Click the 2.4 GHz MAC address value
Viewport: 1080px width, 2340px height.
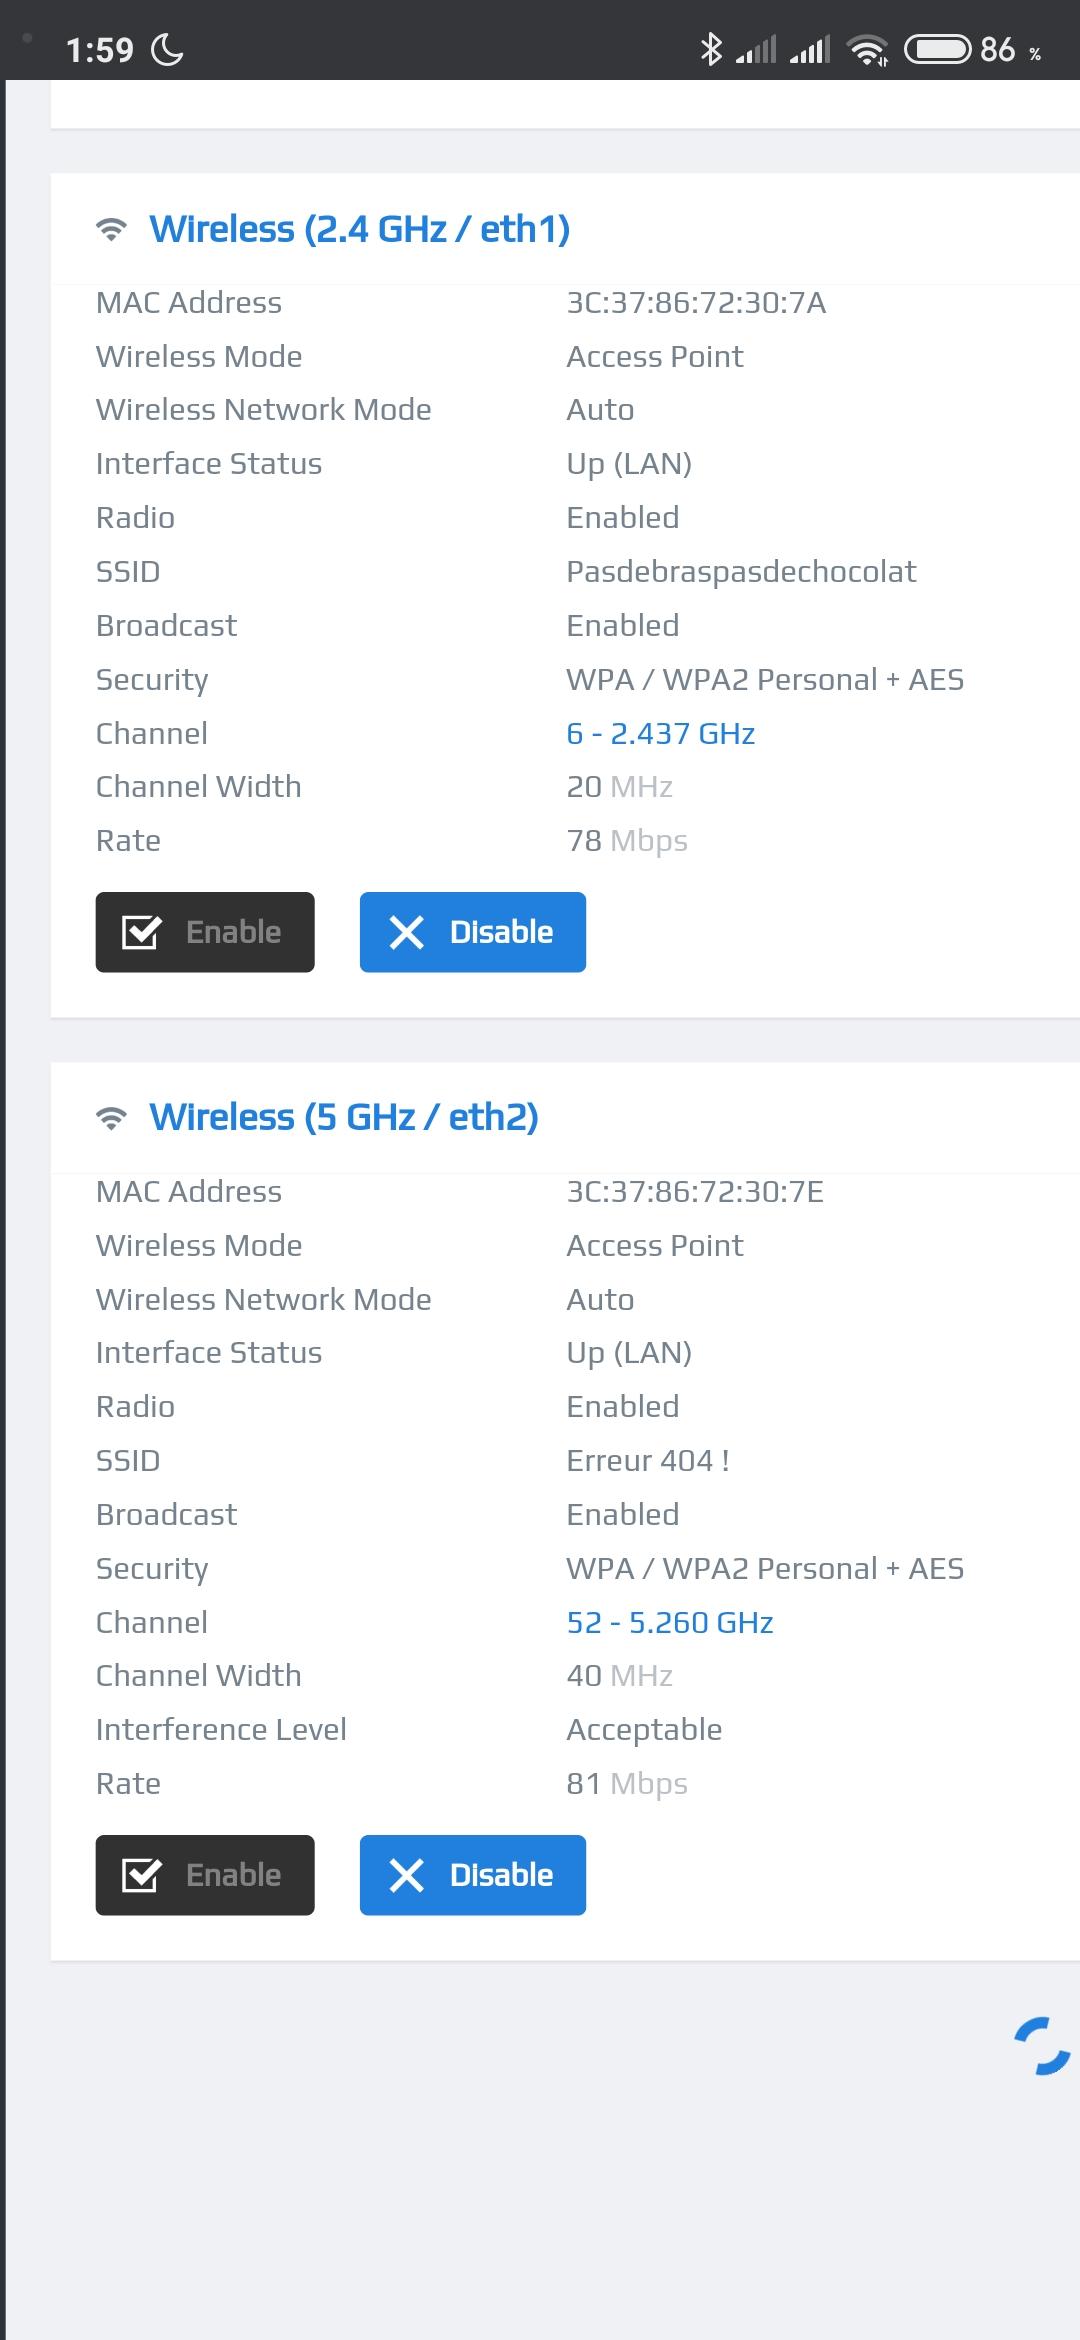coord(696,303)
